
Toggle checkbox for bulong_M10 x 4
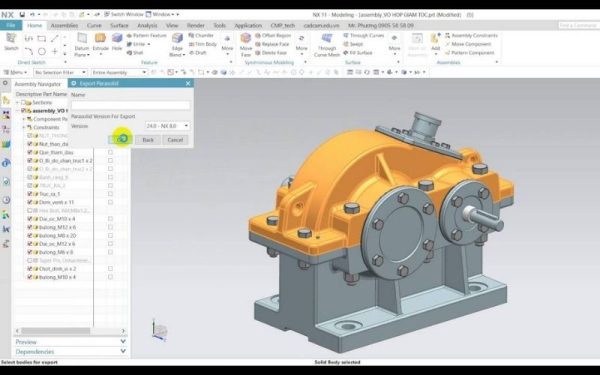[x=29, y=277]
